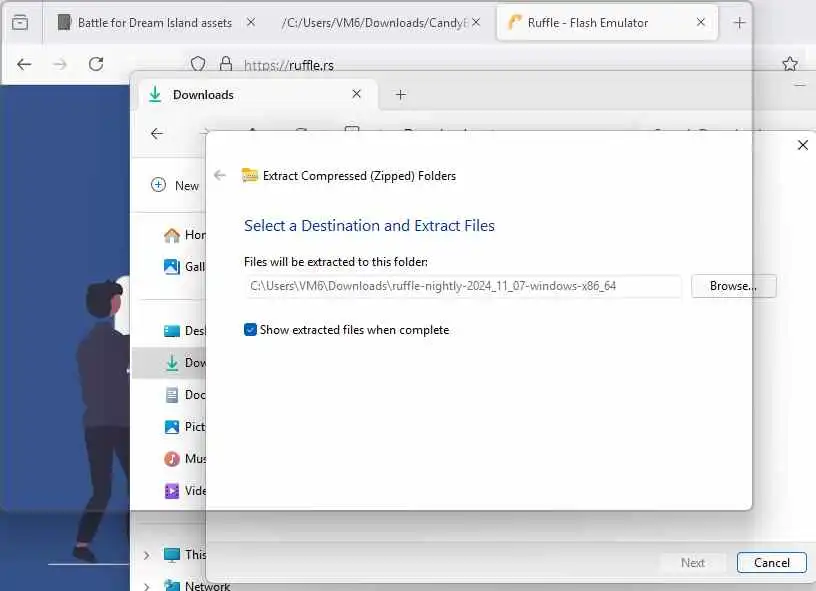Go back in the browser
The height and width of the screenshot is (591, 816).
coord(24,65)
